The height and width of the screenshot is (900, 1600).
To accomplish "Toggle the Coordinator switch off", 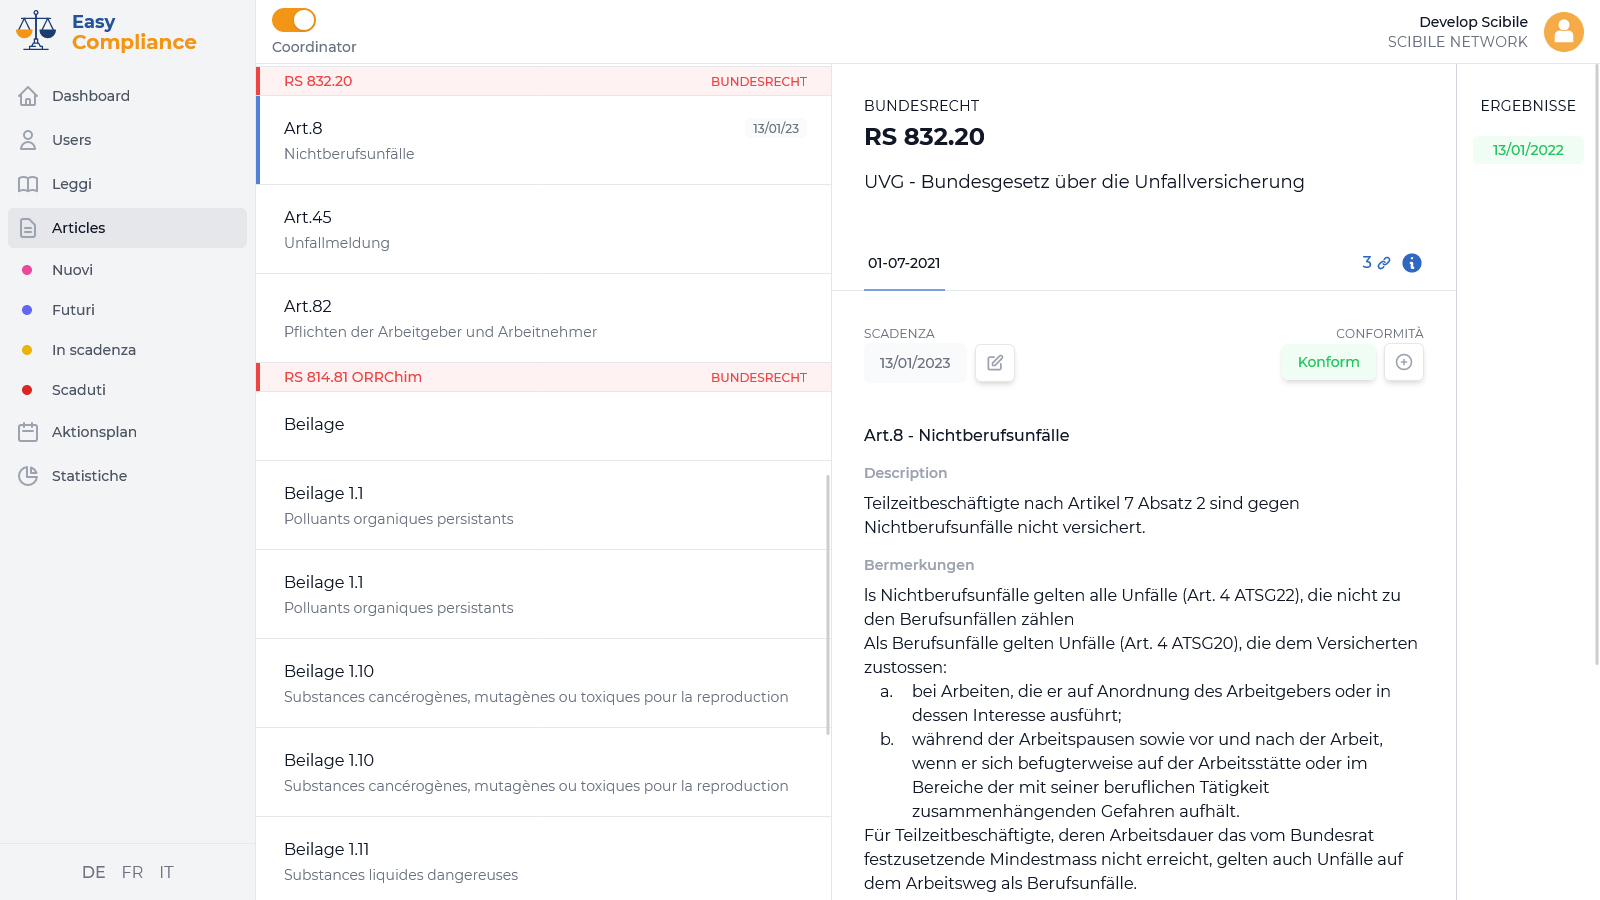I will 293,18.
